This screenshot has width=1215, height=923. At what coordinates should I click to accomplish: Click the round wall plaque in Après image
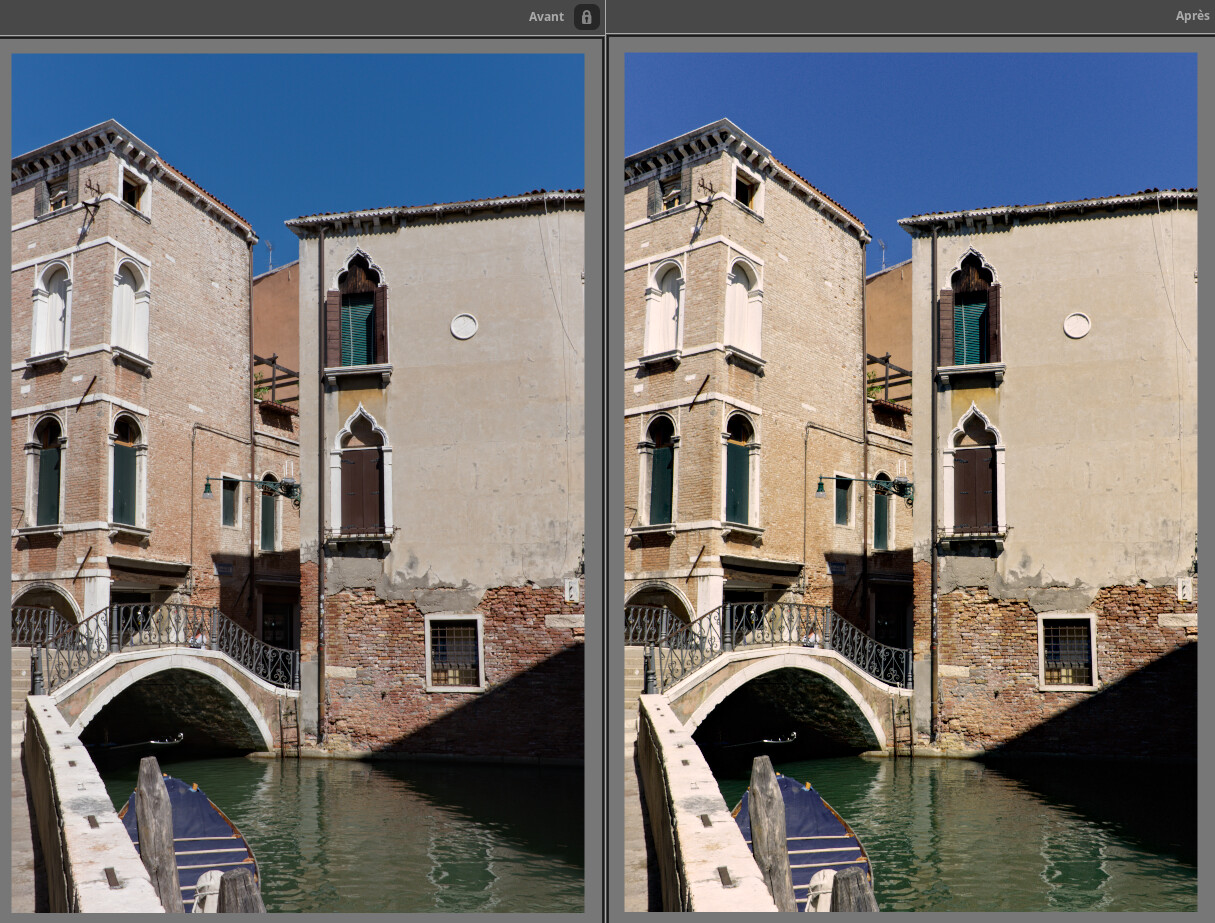click(1077, 325)
